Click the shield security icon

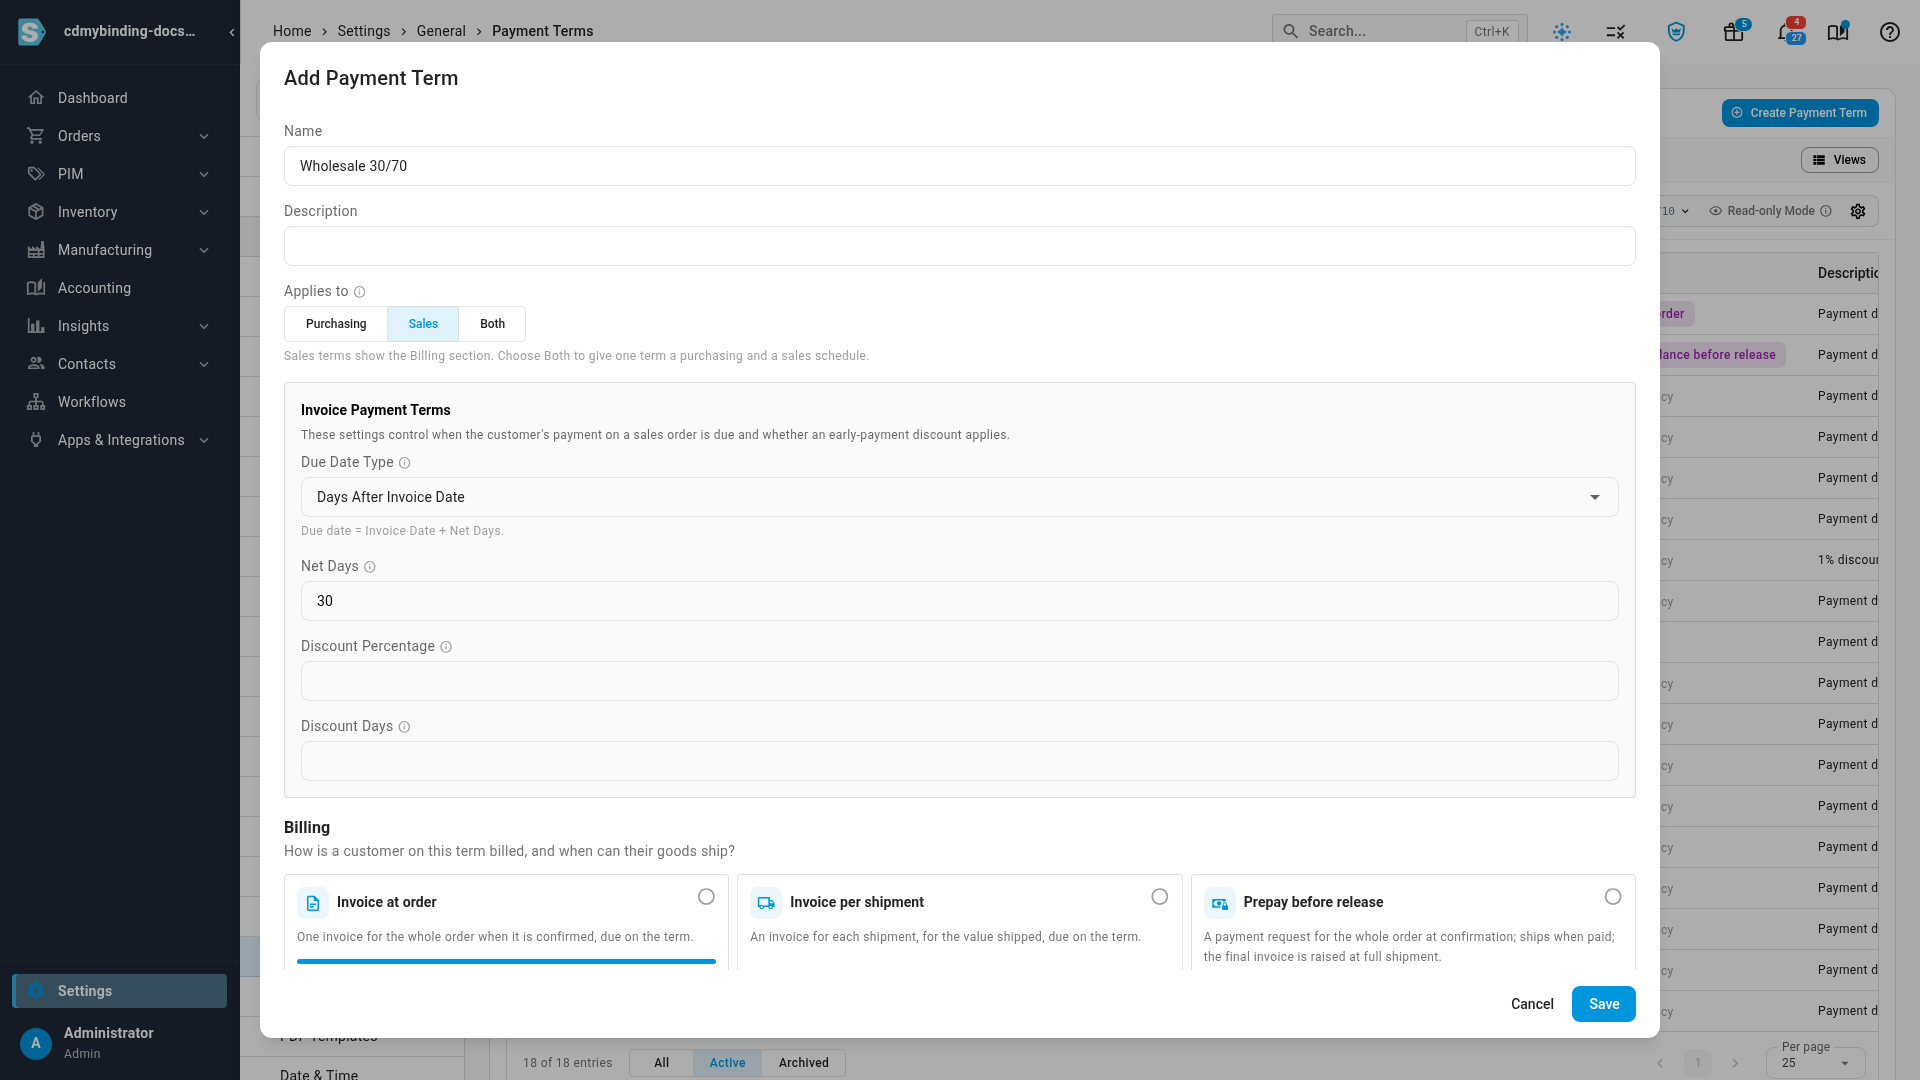(1677, 32)
